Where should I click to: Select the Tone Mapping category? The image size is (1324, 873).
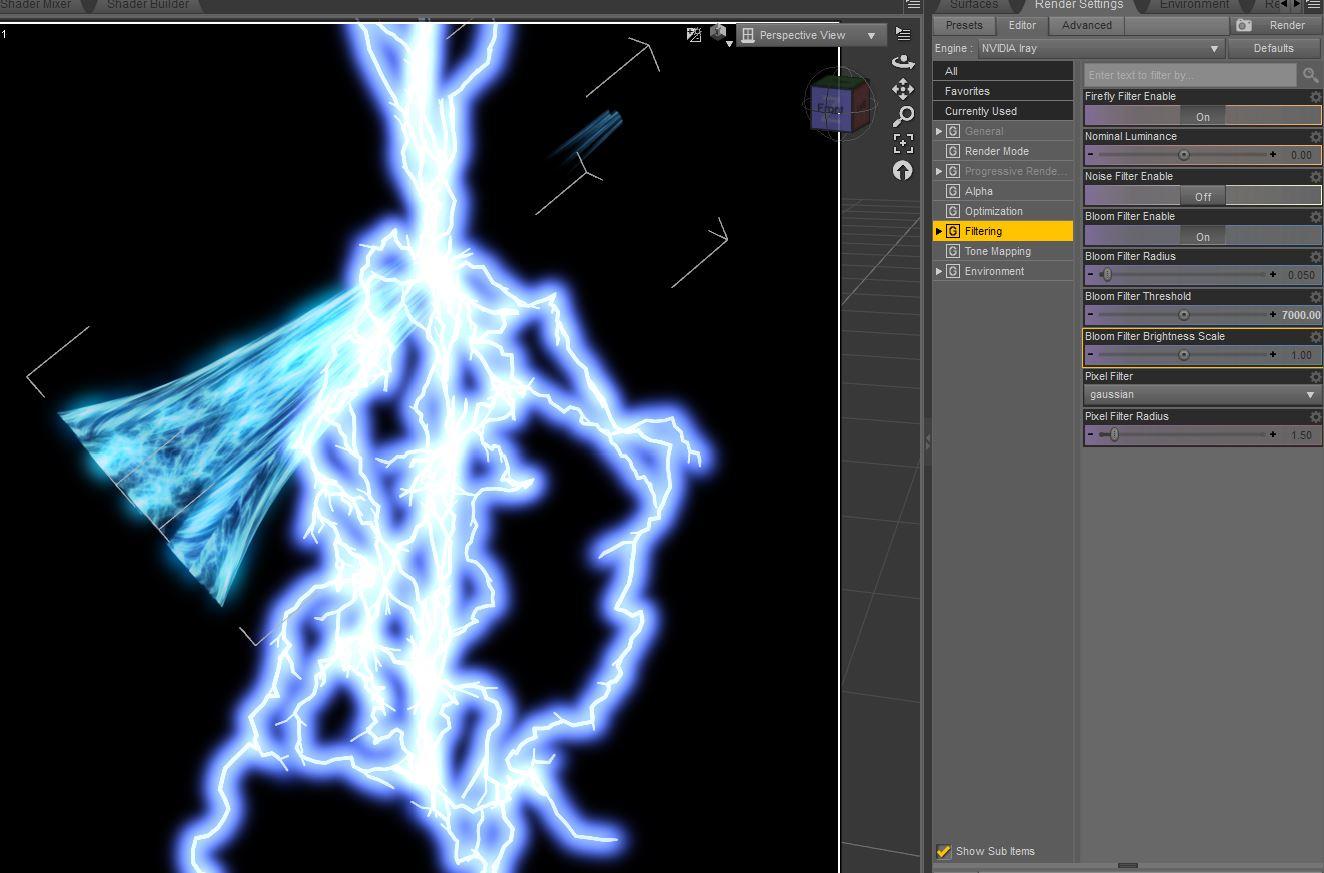point(1003,251)
